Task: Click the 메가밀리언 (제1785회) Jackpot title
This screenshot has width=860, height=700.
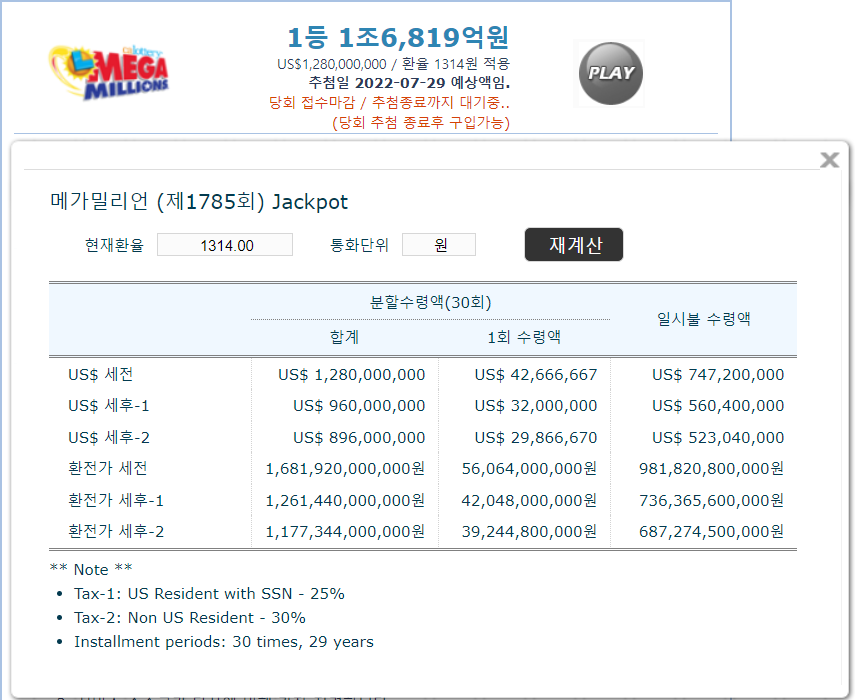Action: pyautogui.click(x=199, y=202)
